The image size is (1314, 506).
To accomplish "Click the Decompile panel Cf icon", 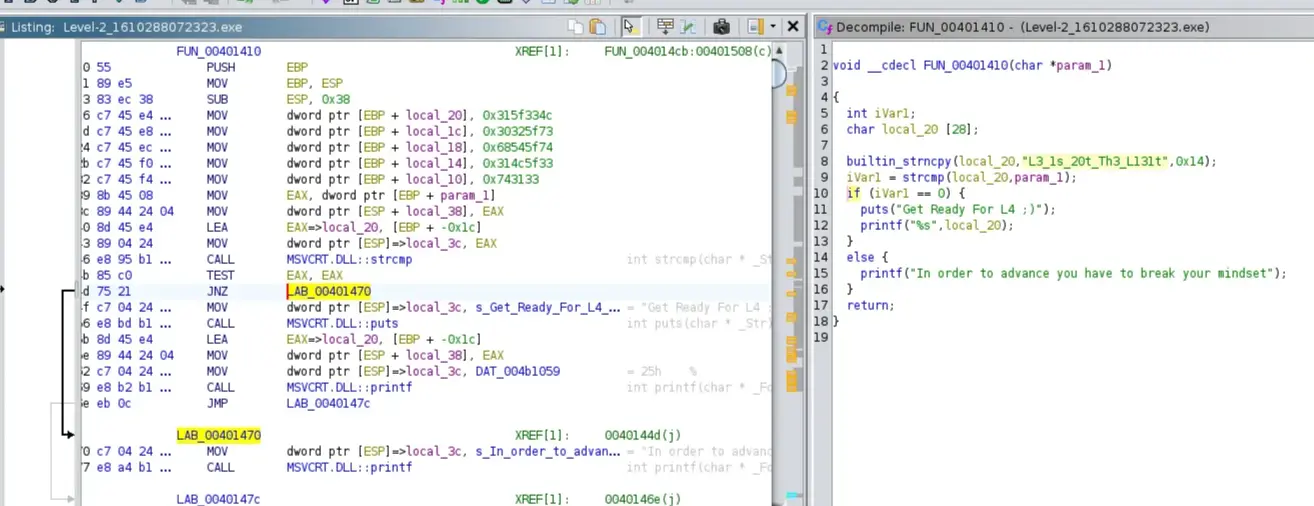I will coord(825,28).
